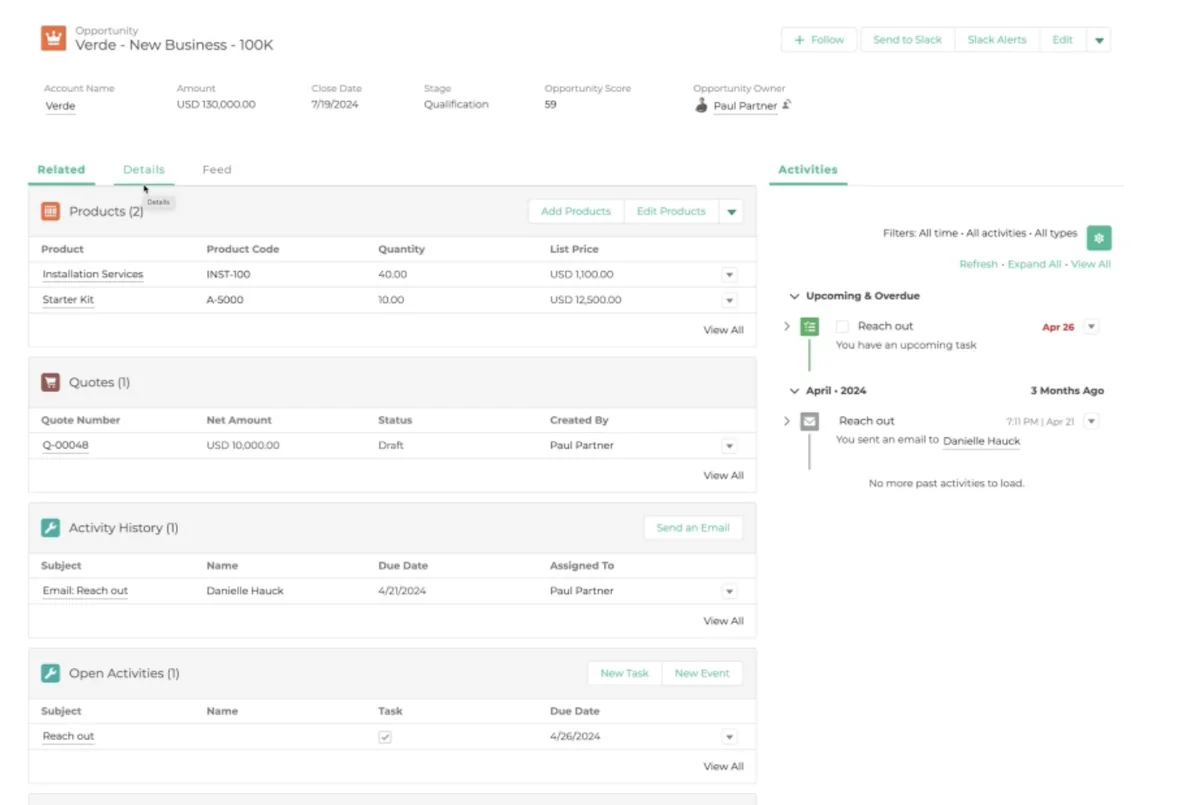1200x805 pixels.
Task: Click the plus icon on Follow button
Action: [x=799, y=40]
